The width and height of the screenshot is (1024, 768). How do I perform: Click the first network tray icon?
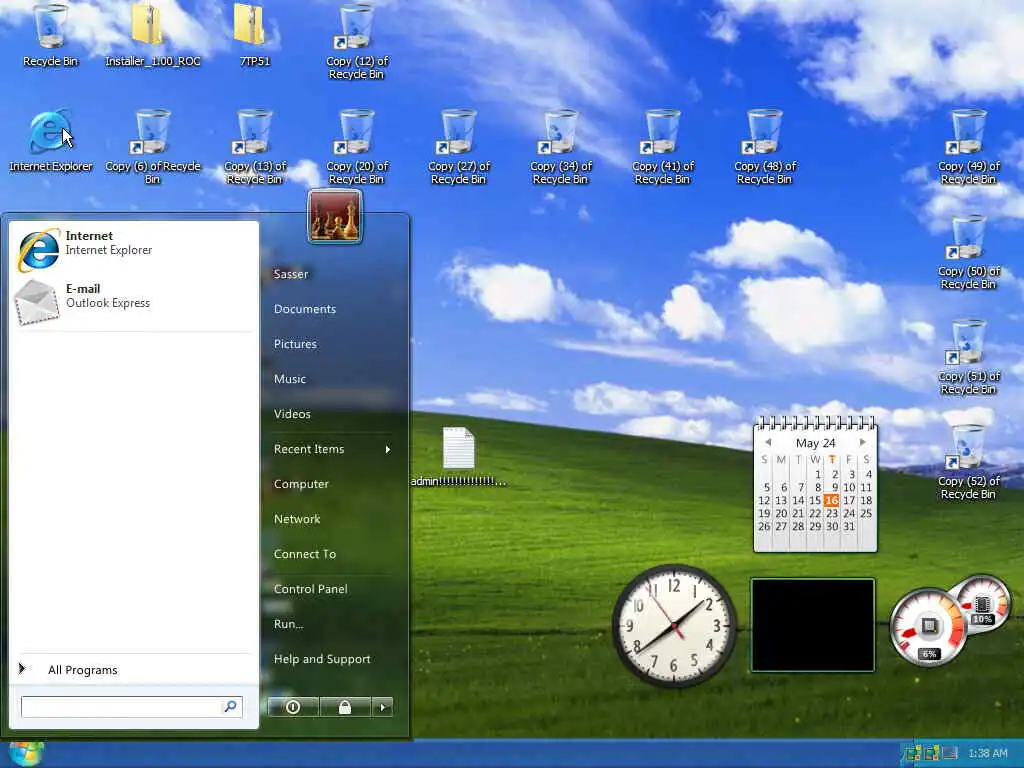click(914, 754)
